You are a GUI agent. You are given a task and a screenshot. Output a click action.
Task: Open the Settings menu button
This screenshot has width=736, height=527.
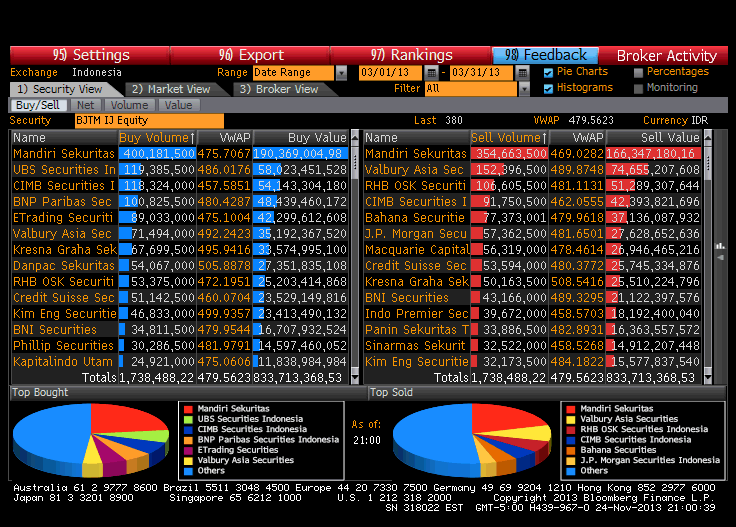(90, 55)
